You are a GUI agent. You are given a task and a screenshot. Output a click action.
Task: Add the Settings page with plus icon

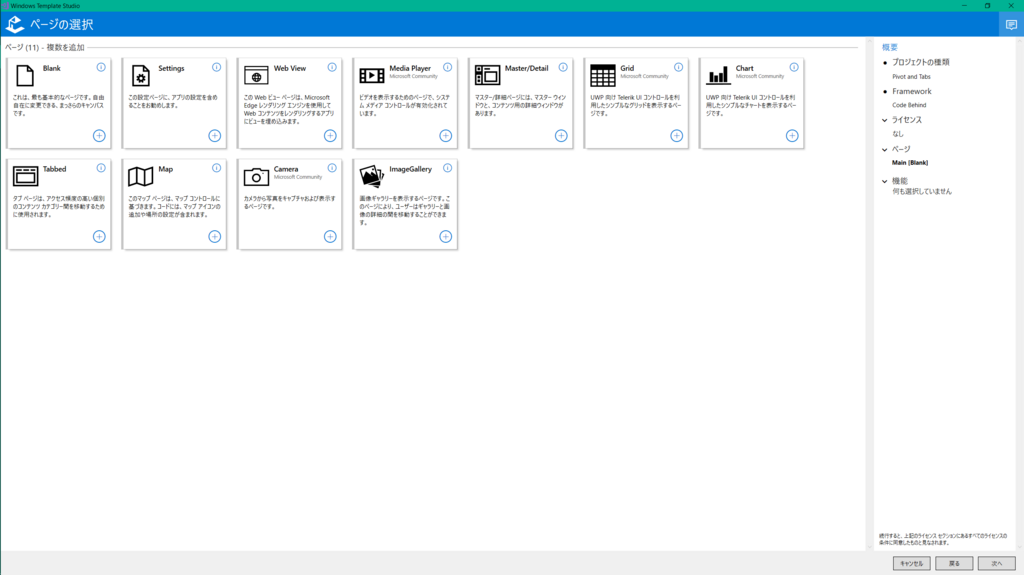pos(215,136)
